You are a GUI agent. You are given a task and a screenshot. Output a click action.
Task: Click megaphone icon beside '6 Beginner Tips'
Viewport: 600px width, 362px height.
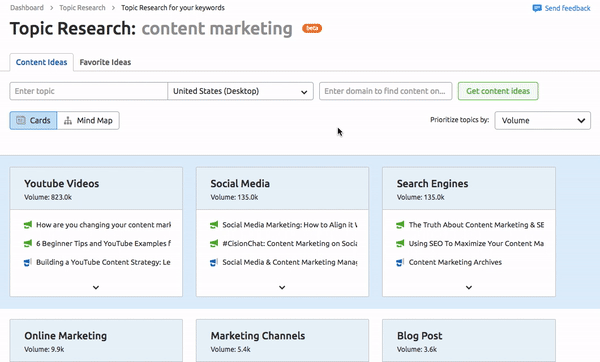[28, 243]
